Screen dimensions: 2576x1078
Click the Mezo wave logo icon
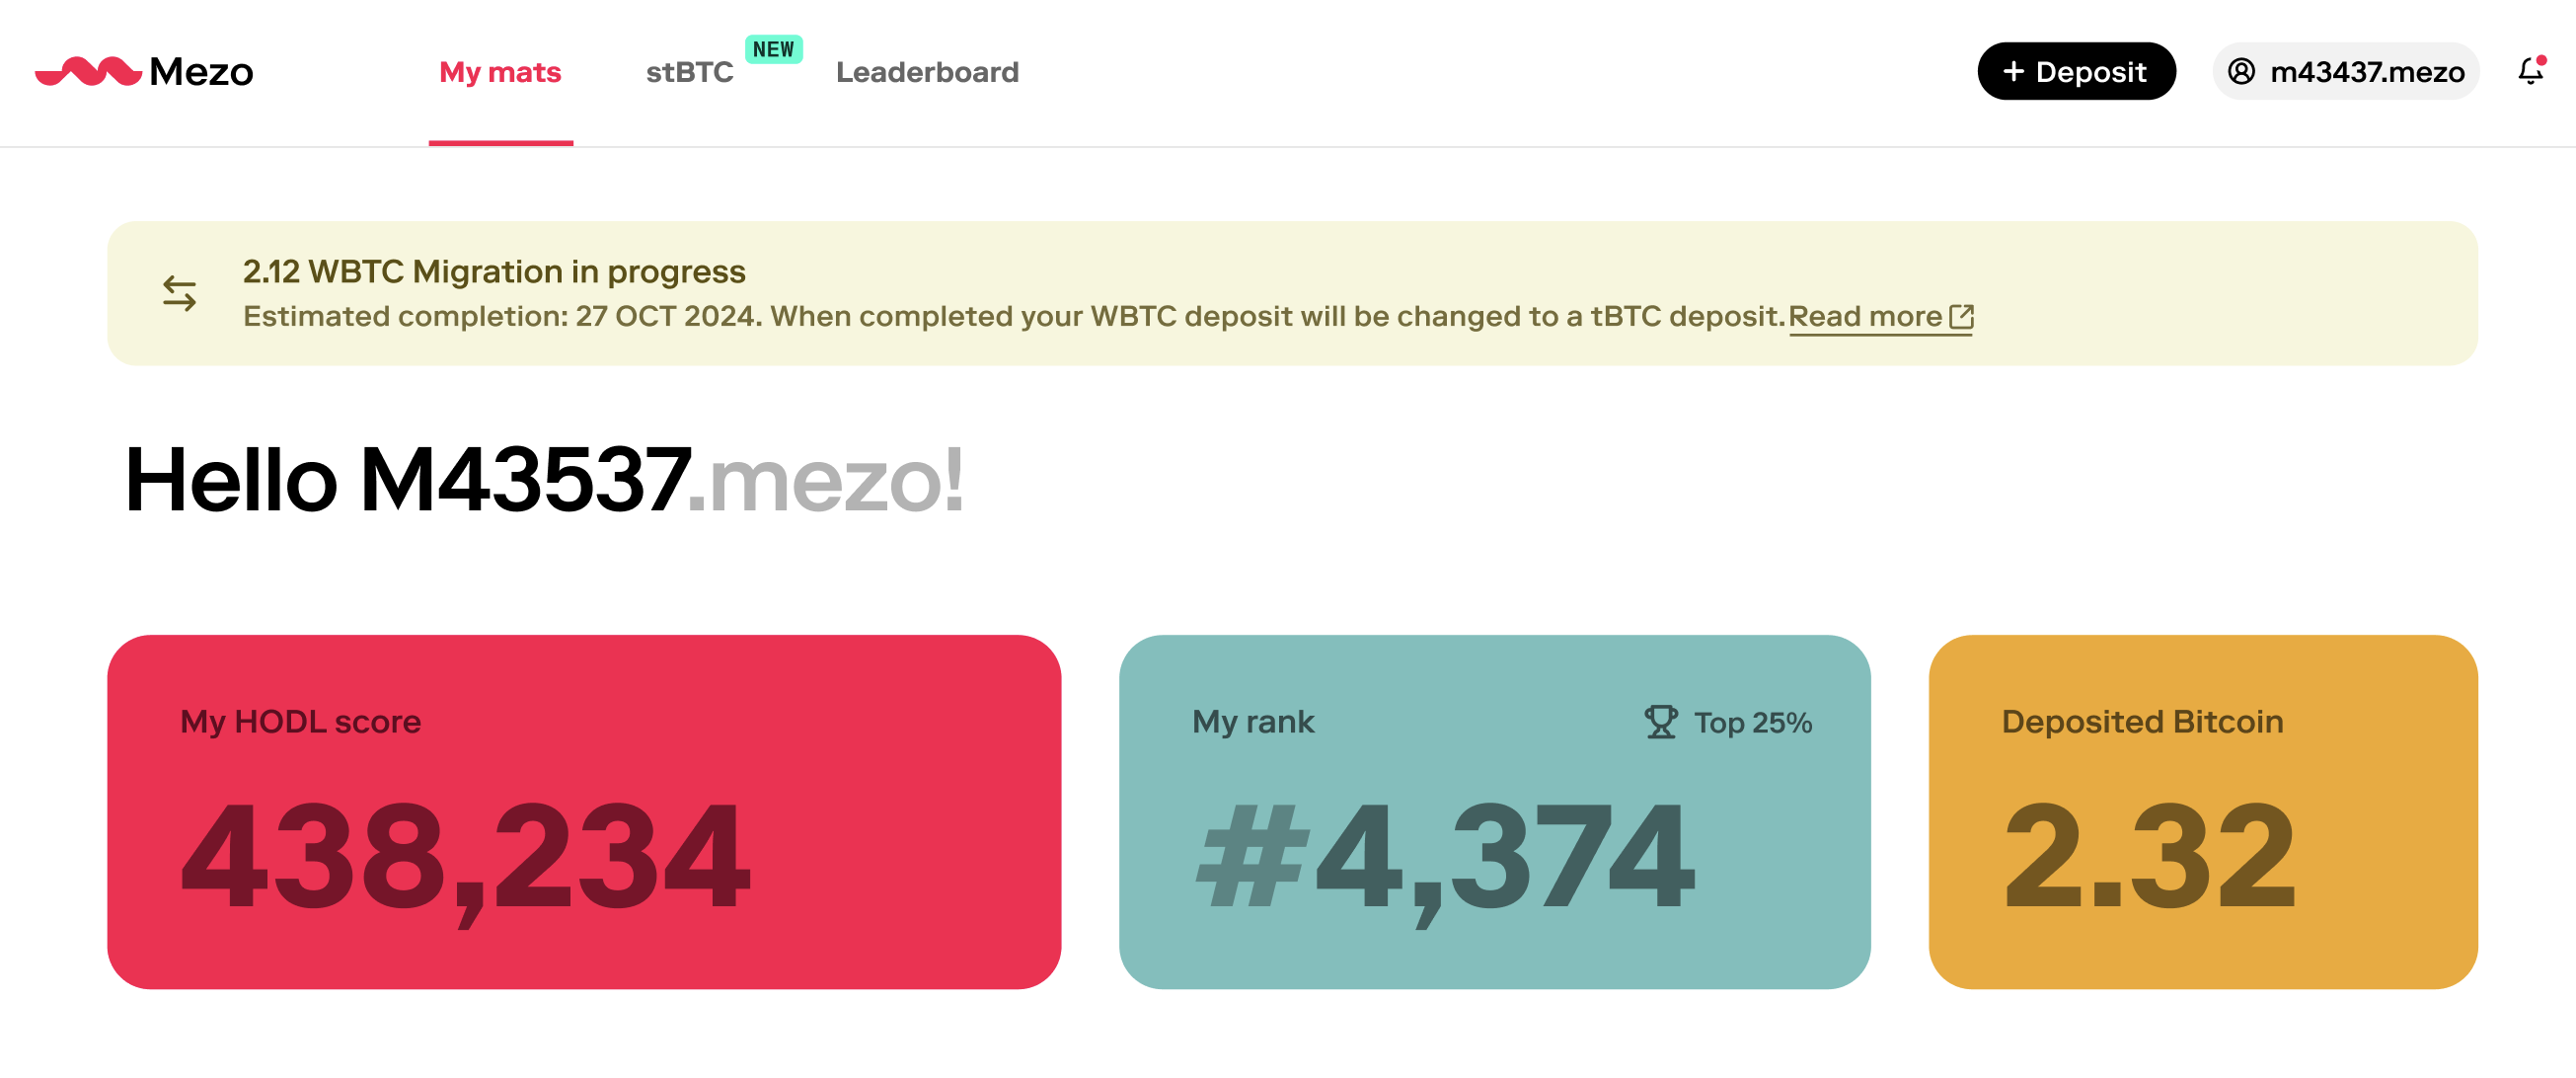coord(88,71)
